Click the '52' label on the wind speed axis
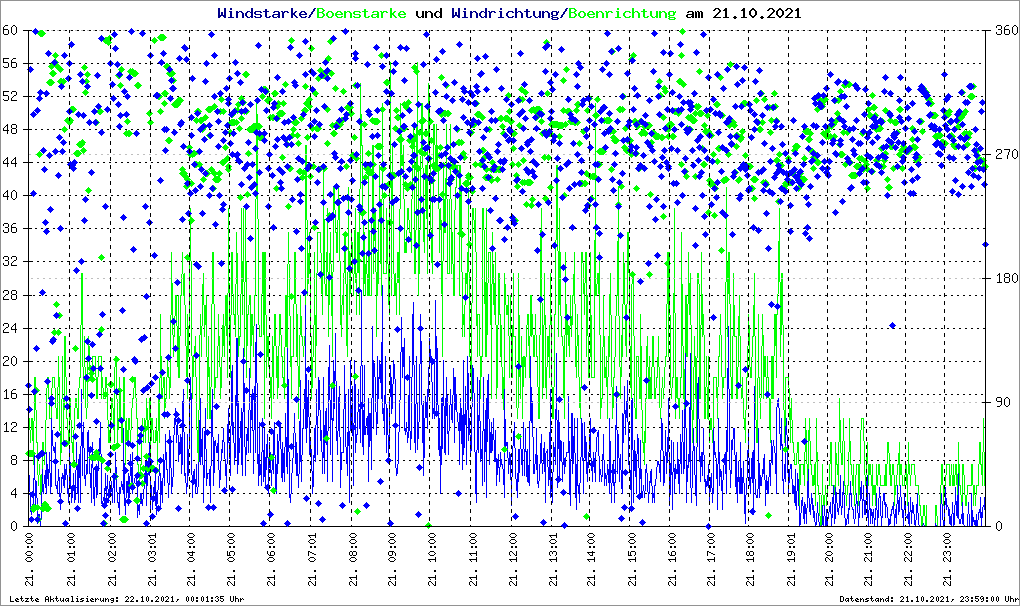The height and width of the screenshot is (606, 1020). [10, 96]
